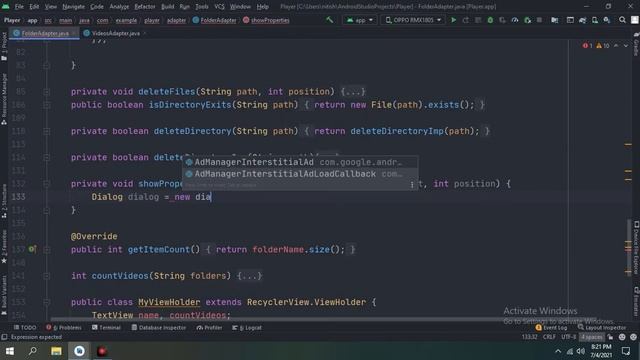Show hidden system tray icons chevron
Screen dimensions: 640x360
pos(558,351)
